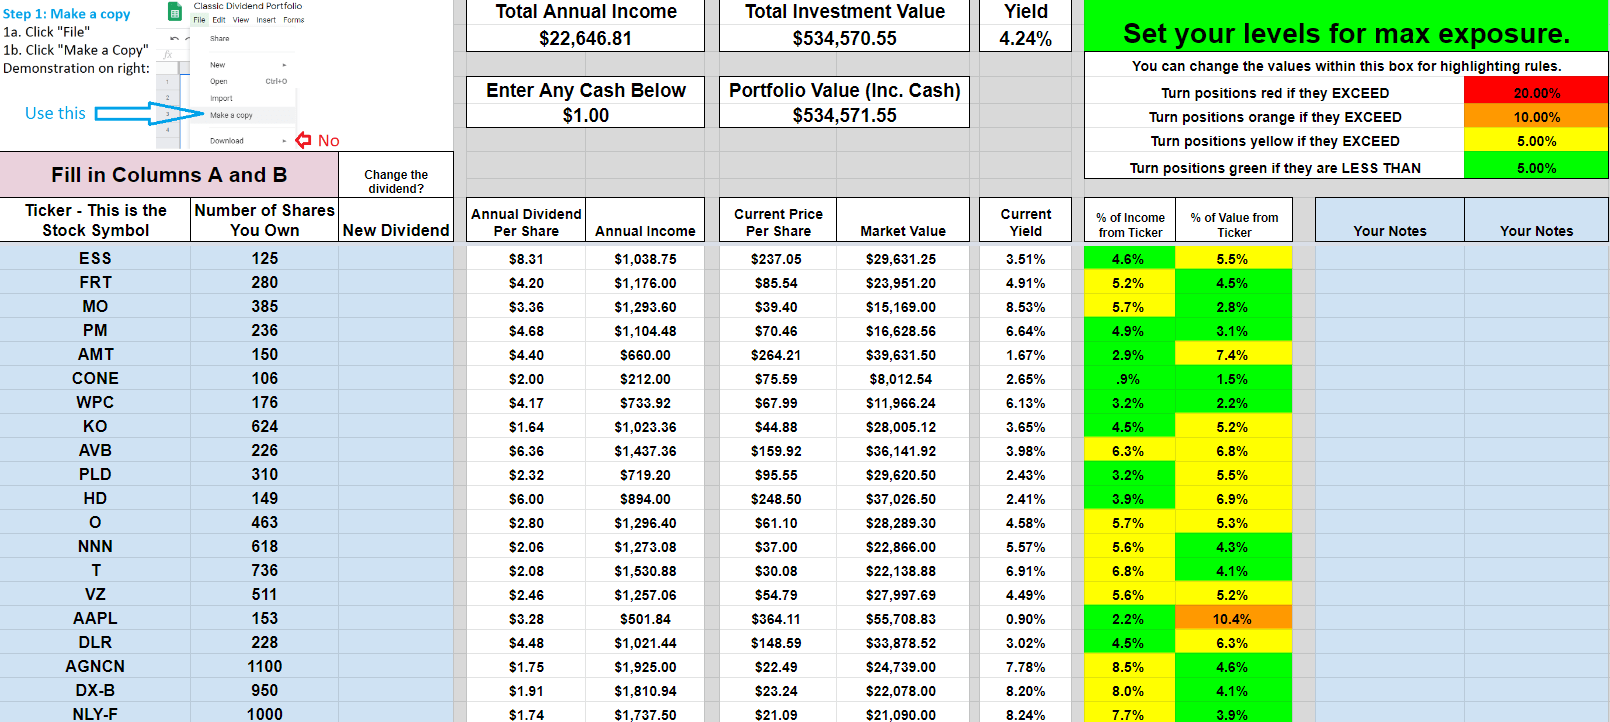
Task: Select the orange 10.00% threshold cell
Action: [x=1536, y=117]
